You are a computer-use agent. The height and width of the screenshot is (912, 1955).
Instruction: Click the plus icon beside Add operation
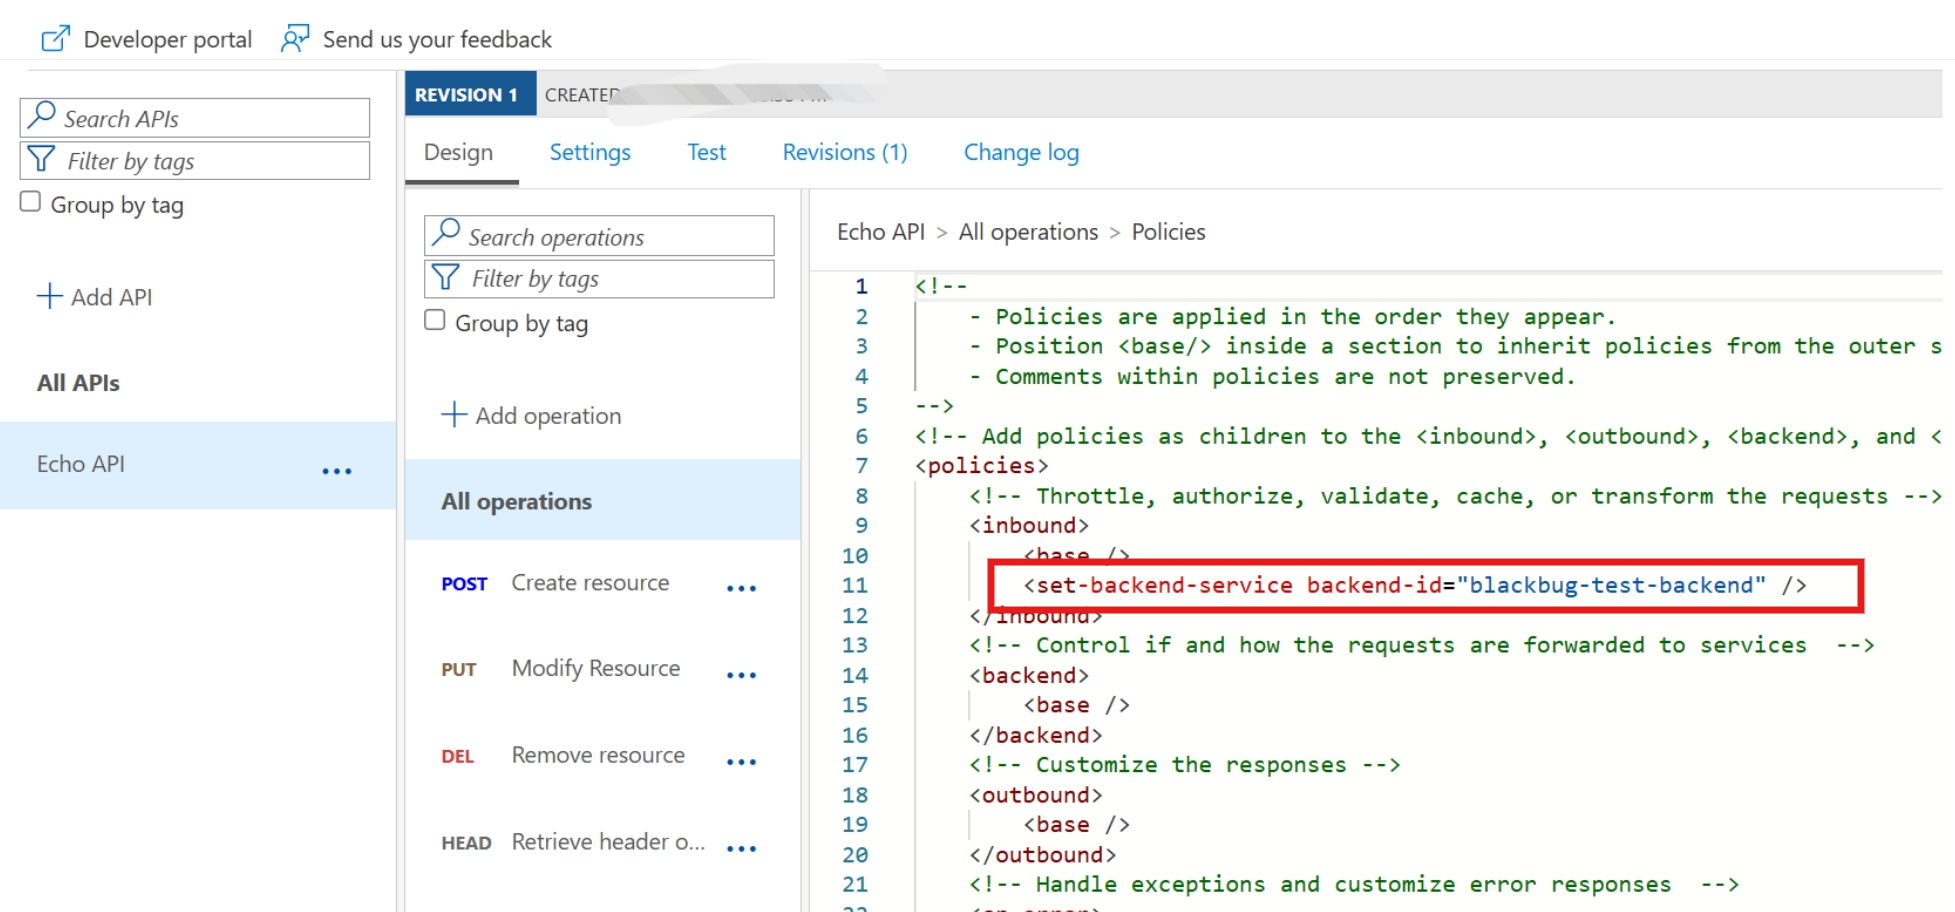click(454, 415)
